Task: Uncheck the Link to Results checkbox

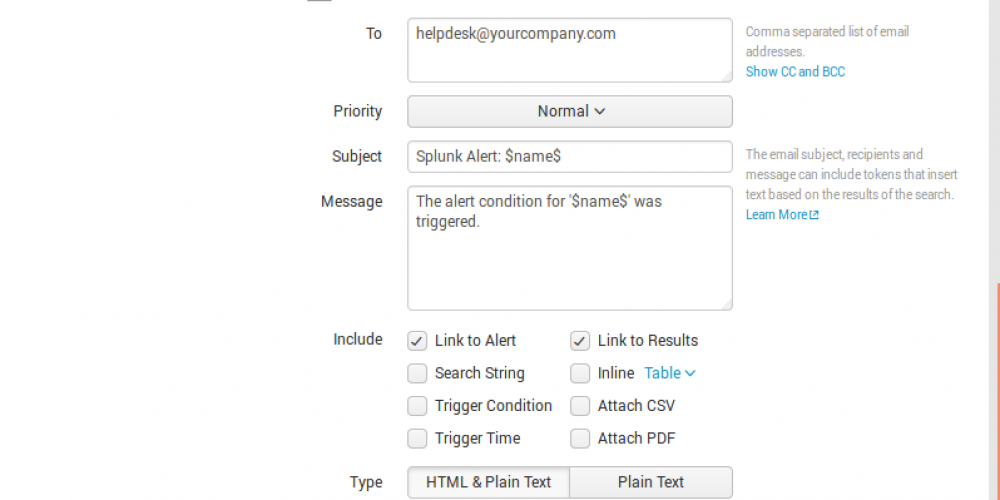Action: 580,341
